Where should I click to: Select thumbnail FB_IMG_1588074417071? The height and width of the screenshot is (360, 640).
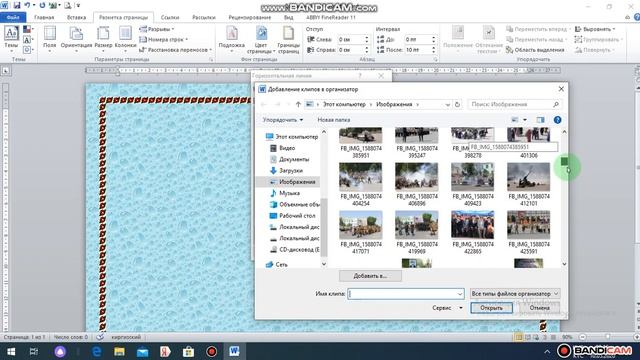(361, 232)
